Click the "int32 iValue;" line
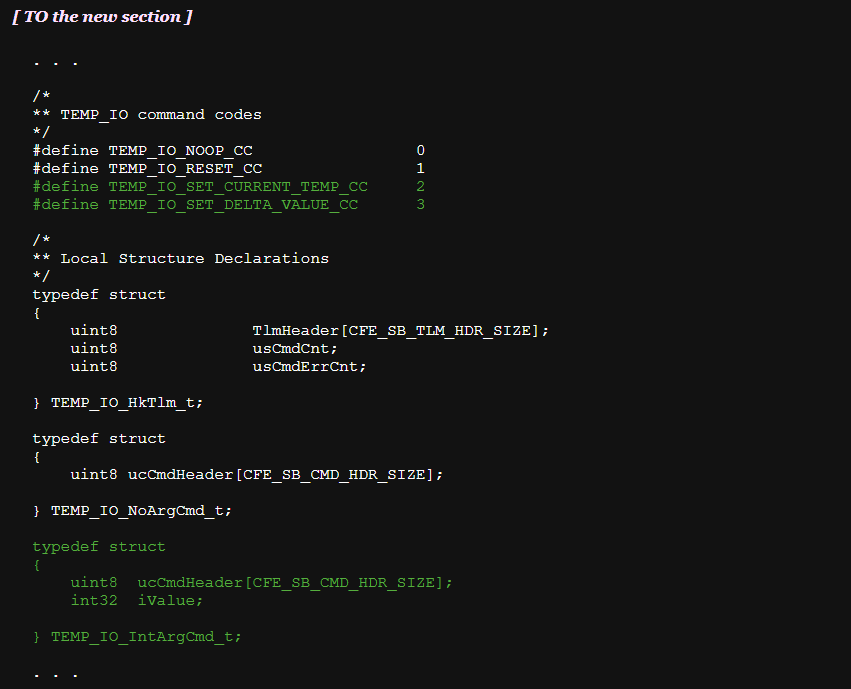The height and width of the screenshot is (689, 851). click(137, 601)
